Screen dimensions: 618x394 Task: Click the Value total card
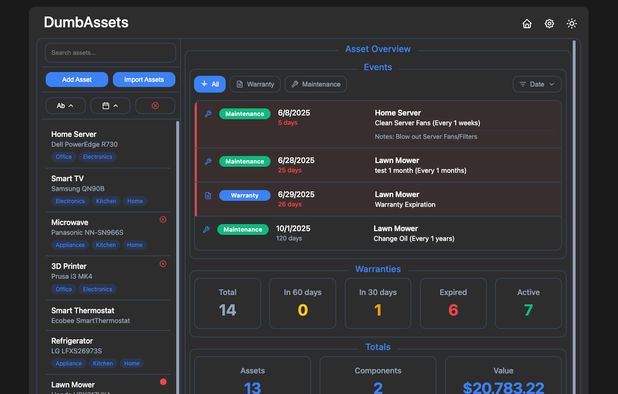(503, 375)
